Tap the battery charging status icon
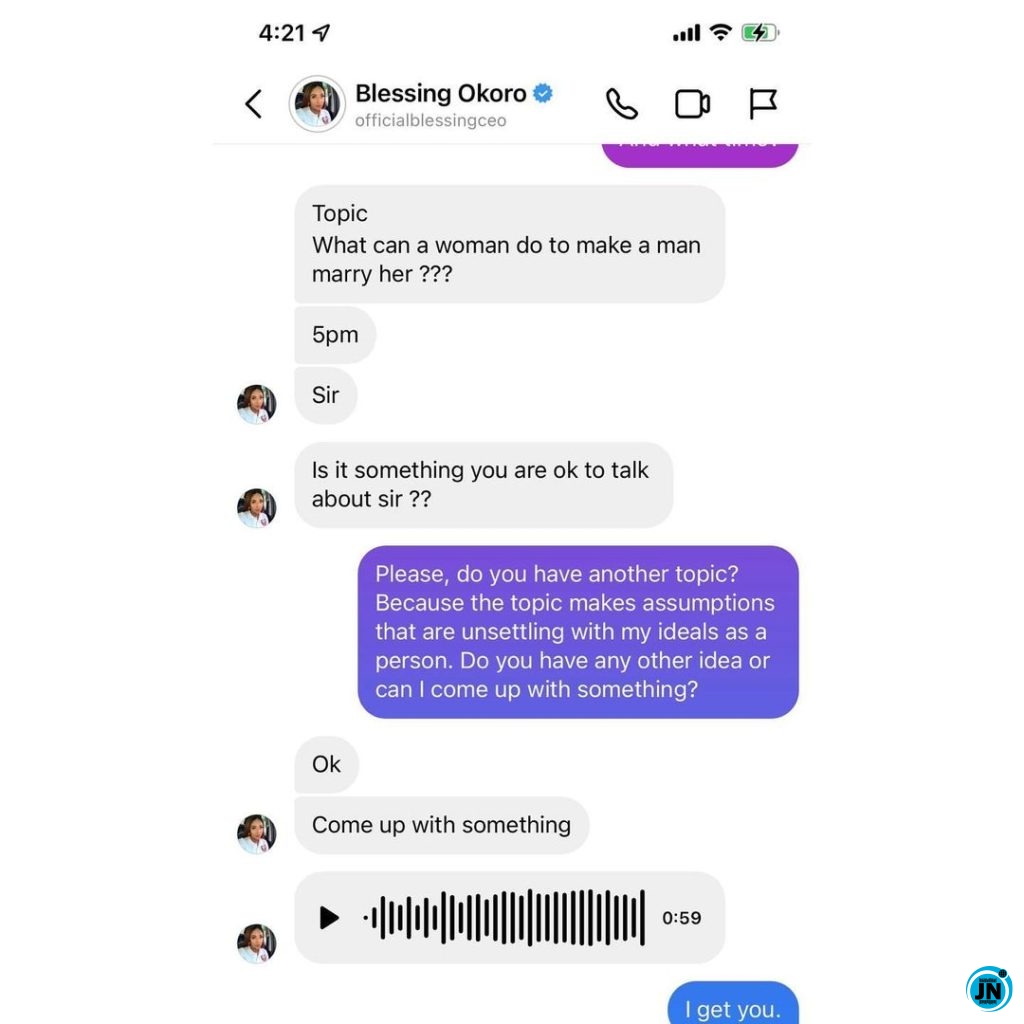This screenshot has height=1024, width=1024. pyautogui.click(x=760, y=33)
